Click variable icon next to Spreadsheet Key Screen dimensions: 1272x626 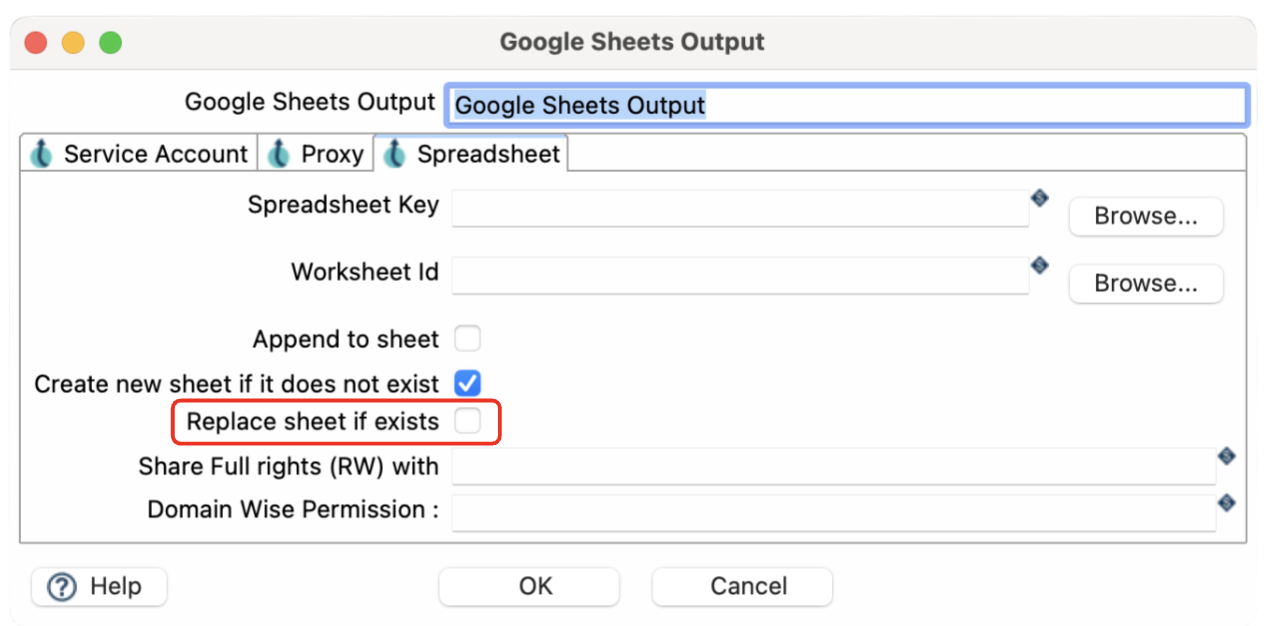1039,198
